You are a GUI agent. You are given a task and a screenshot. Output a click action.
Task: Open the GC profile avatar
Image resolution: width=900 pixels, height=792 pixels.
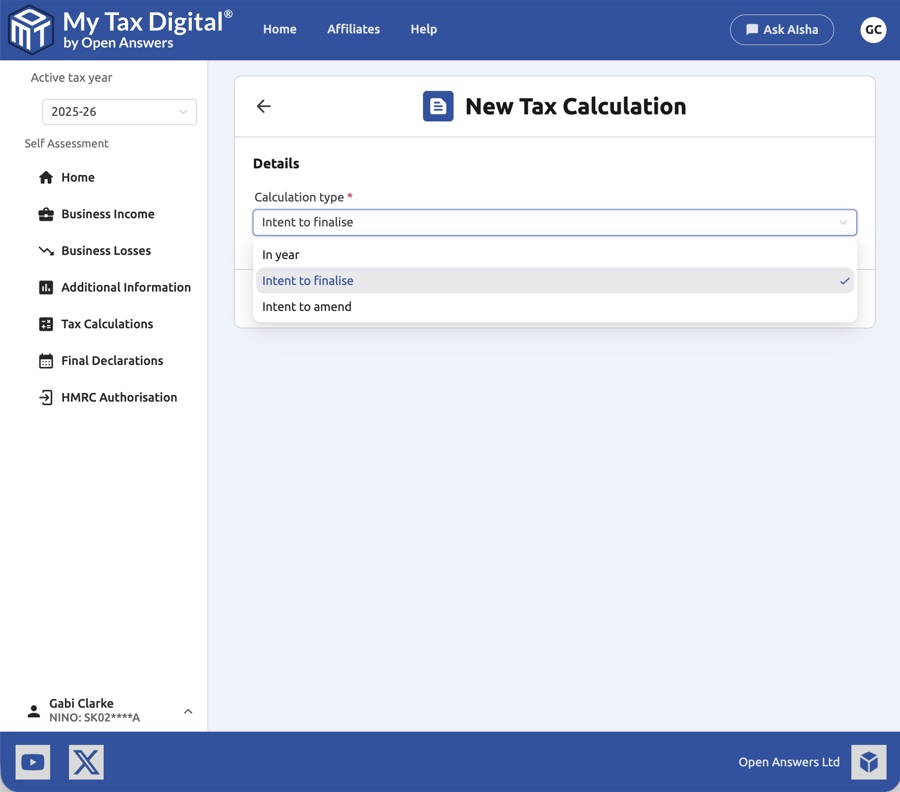coord(873,29)
